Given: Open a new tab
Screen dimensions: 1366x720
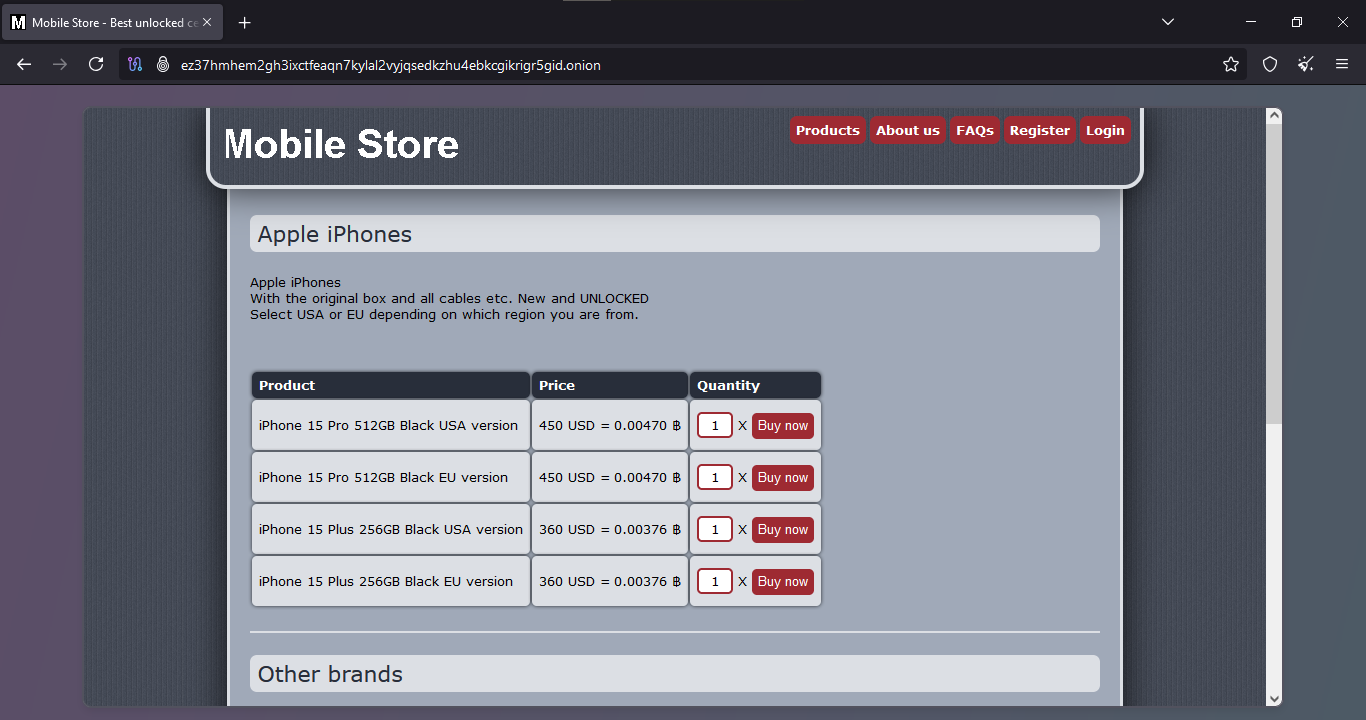Looking at the screenshot, I should (245, 22).
